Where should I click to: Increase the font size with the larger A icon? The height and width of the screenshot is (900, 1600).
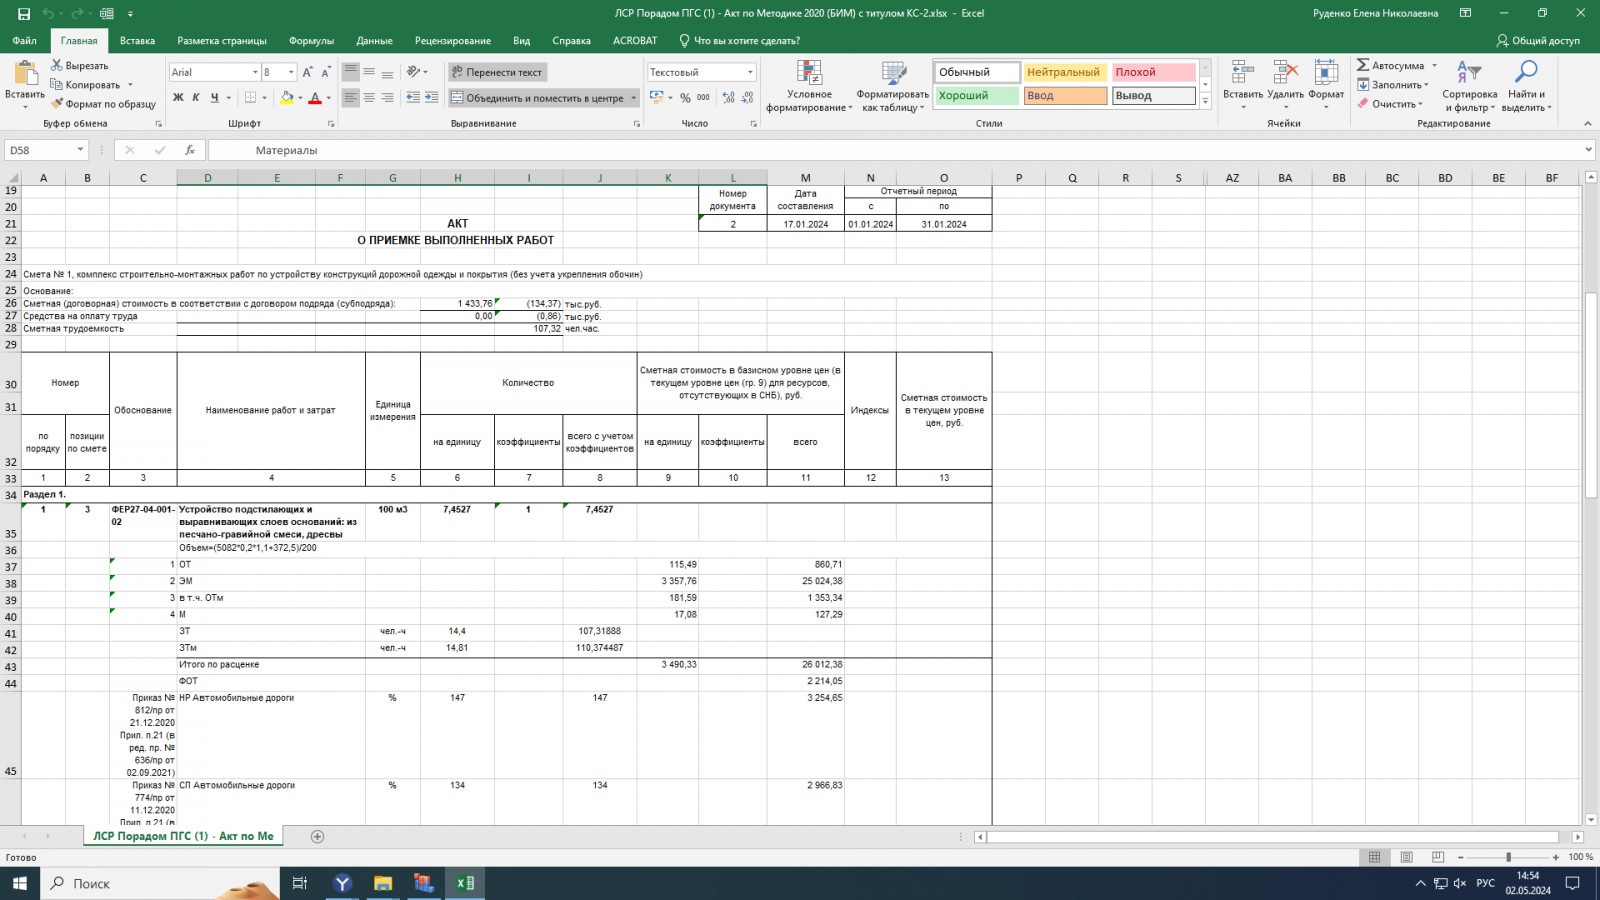click(308, 72)
